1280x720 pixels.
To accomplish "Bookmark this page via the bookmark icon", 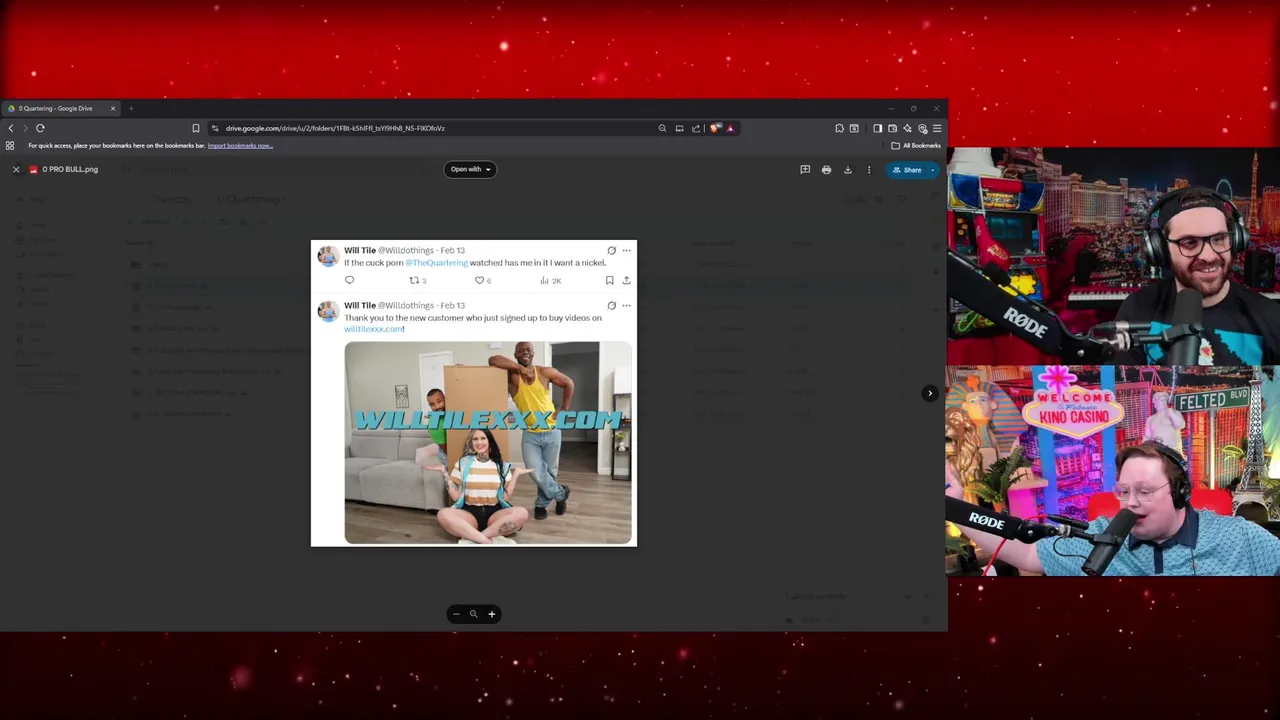I will point(196,128).
